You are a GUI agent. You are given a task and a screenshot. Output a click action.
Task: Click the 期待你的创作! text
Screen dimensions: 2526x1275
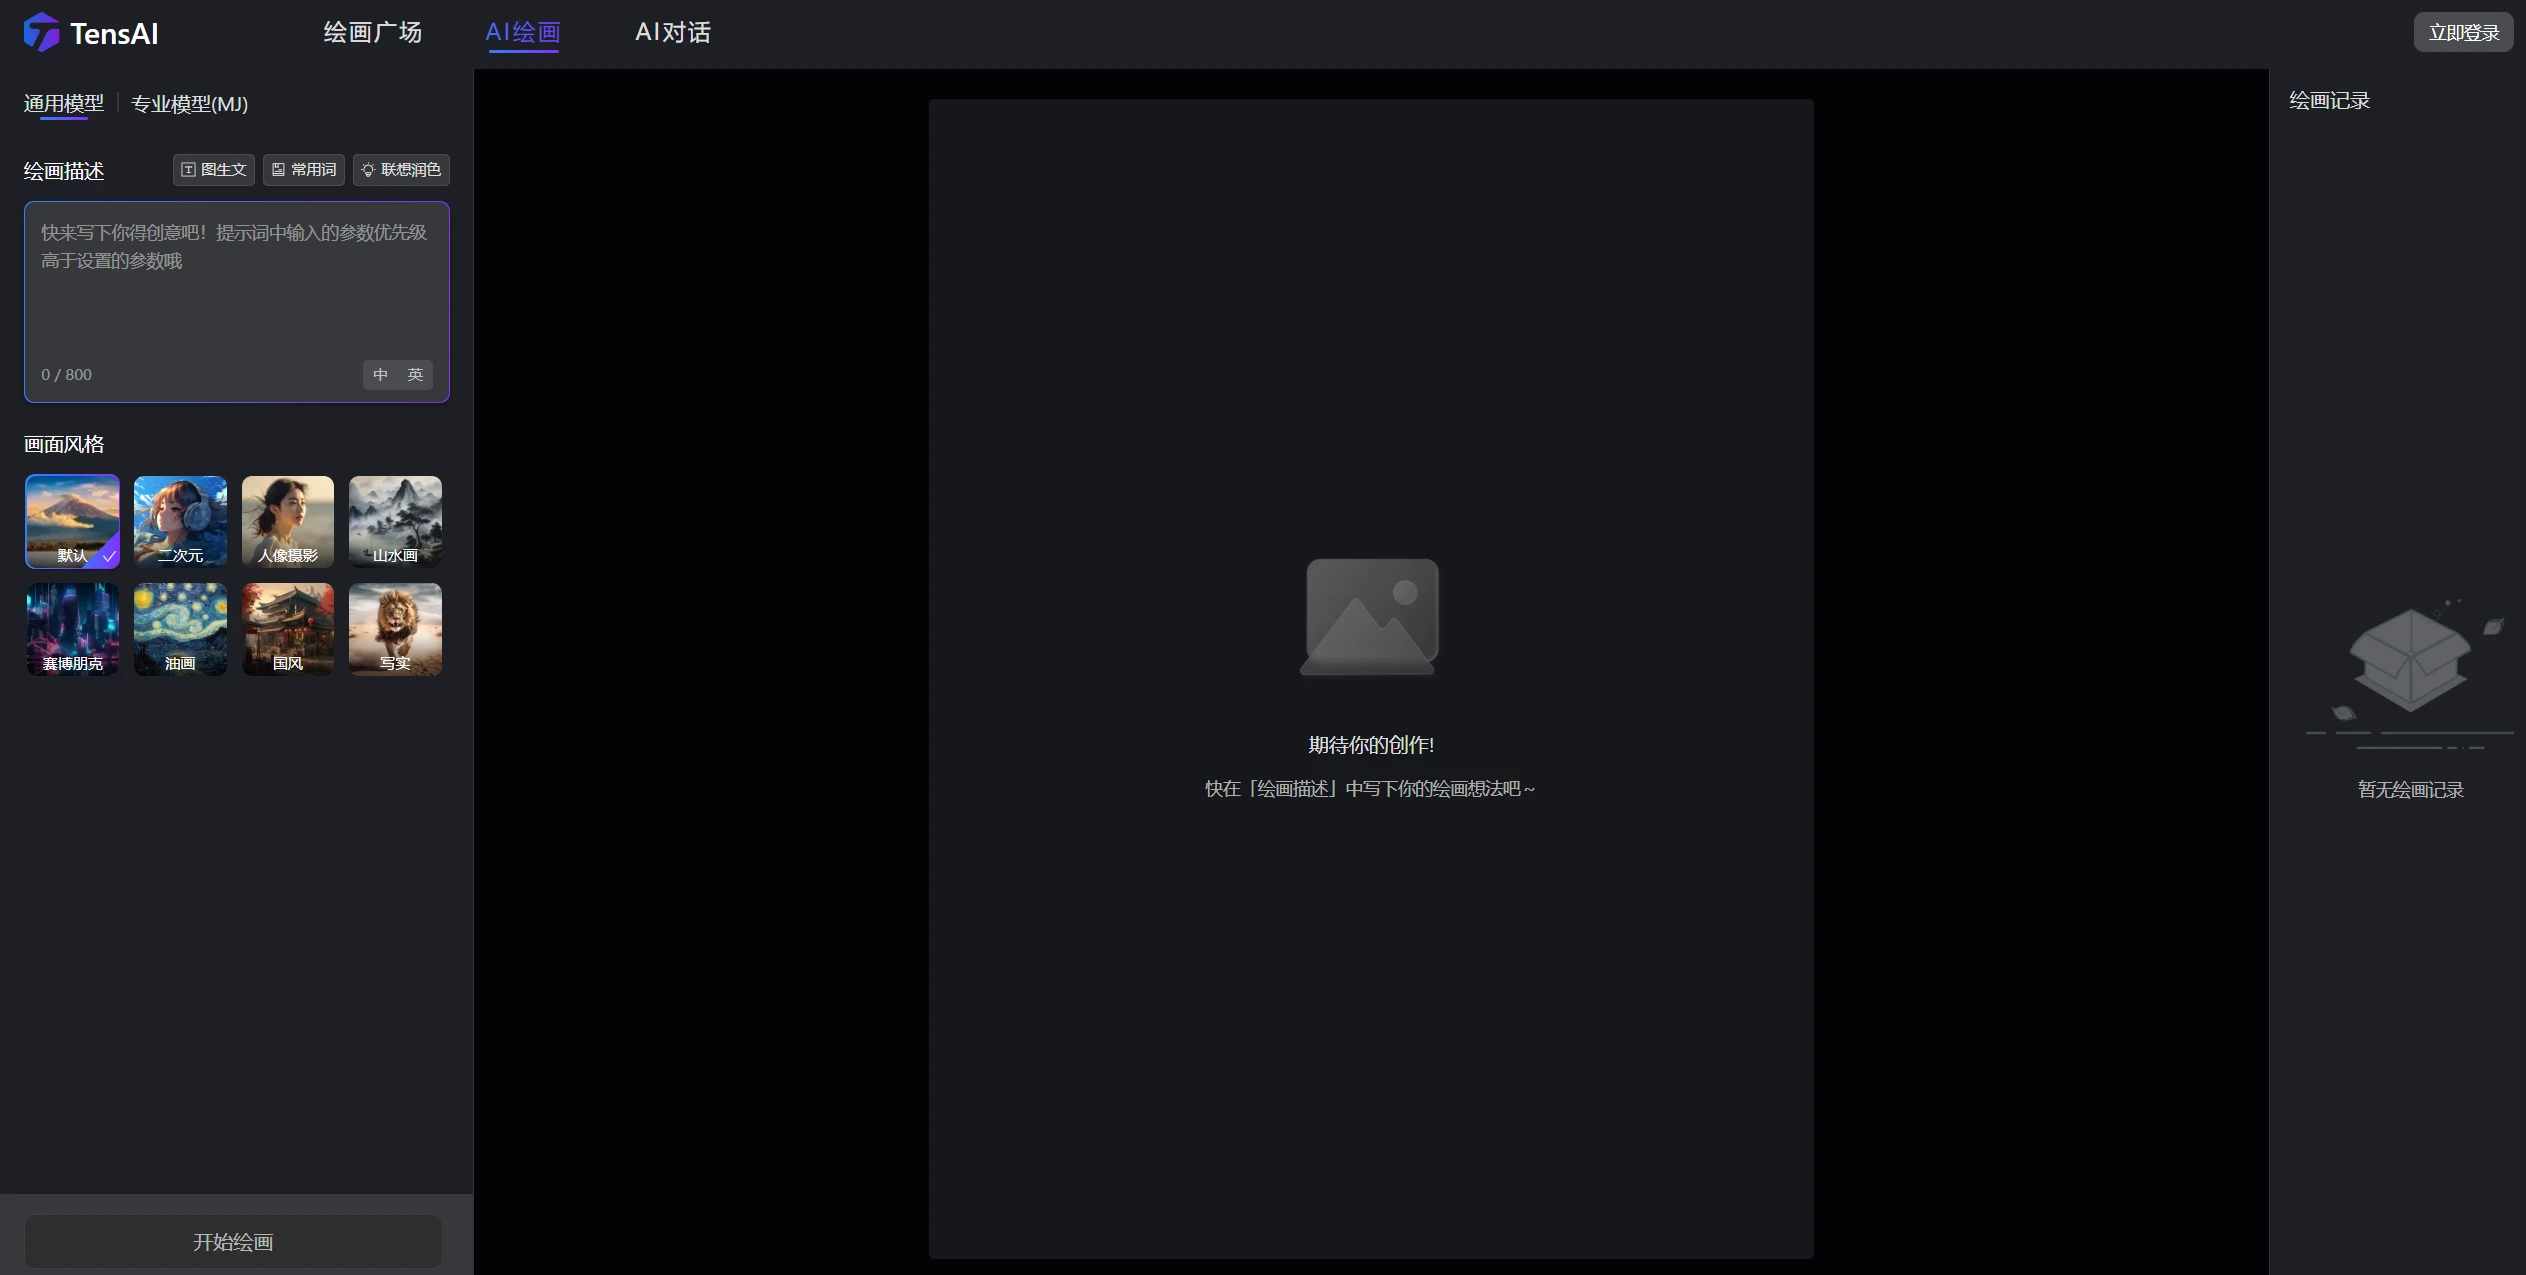coord(1371,744)
